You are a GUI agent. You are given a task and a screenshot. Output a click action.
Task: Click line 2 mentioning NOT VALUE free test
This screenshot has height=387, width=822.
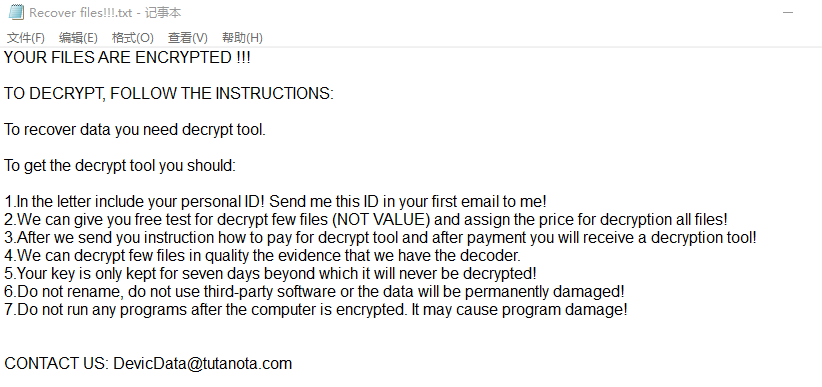366,219
